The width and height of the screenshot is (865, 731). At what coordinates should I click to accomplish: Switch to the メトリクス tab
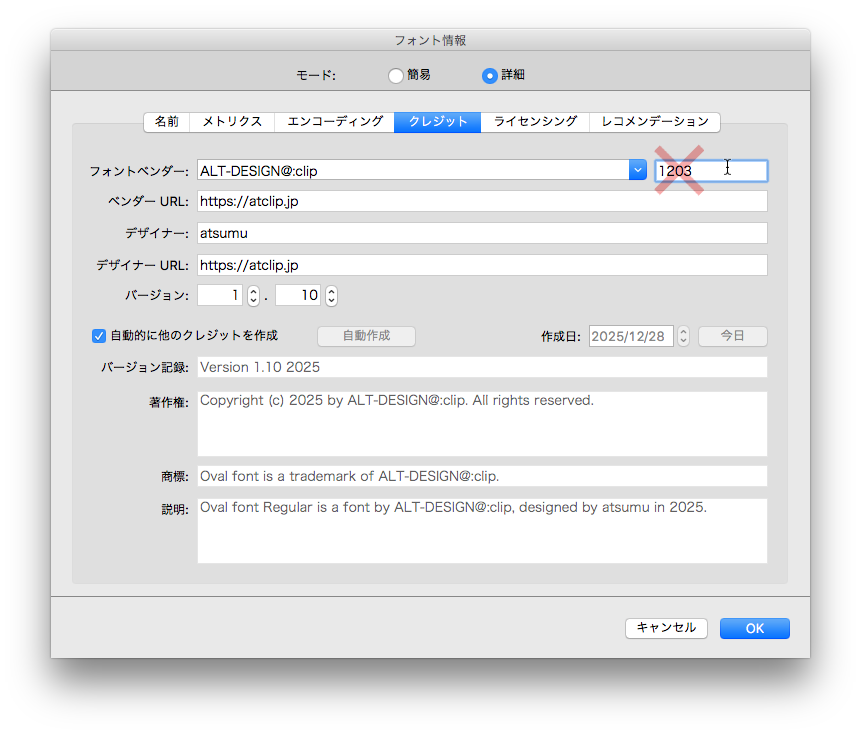[x=231, y=122]
